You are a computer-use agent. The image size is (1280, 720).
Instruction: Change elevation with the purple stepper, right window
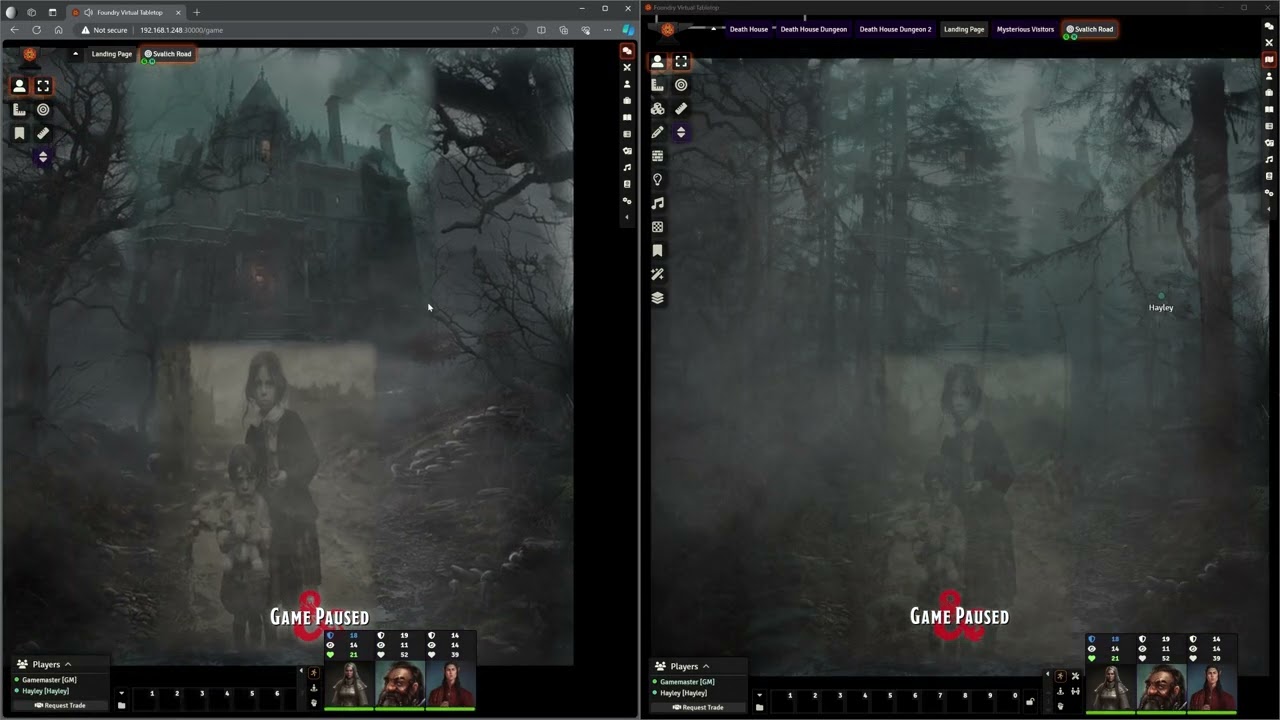tap(681, 132)
